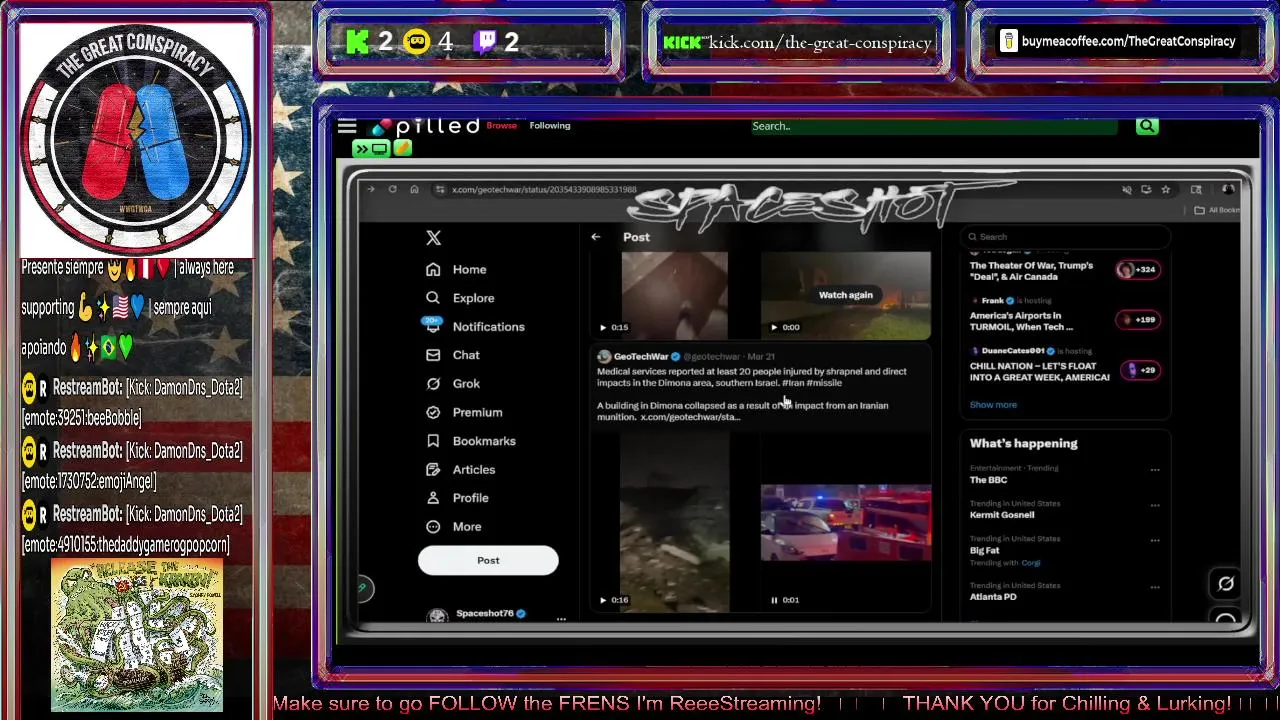Play the 0:15 video
The height and width of the screenshot is (720, 1280).
[x=603, y=327]
